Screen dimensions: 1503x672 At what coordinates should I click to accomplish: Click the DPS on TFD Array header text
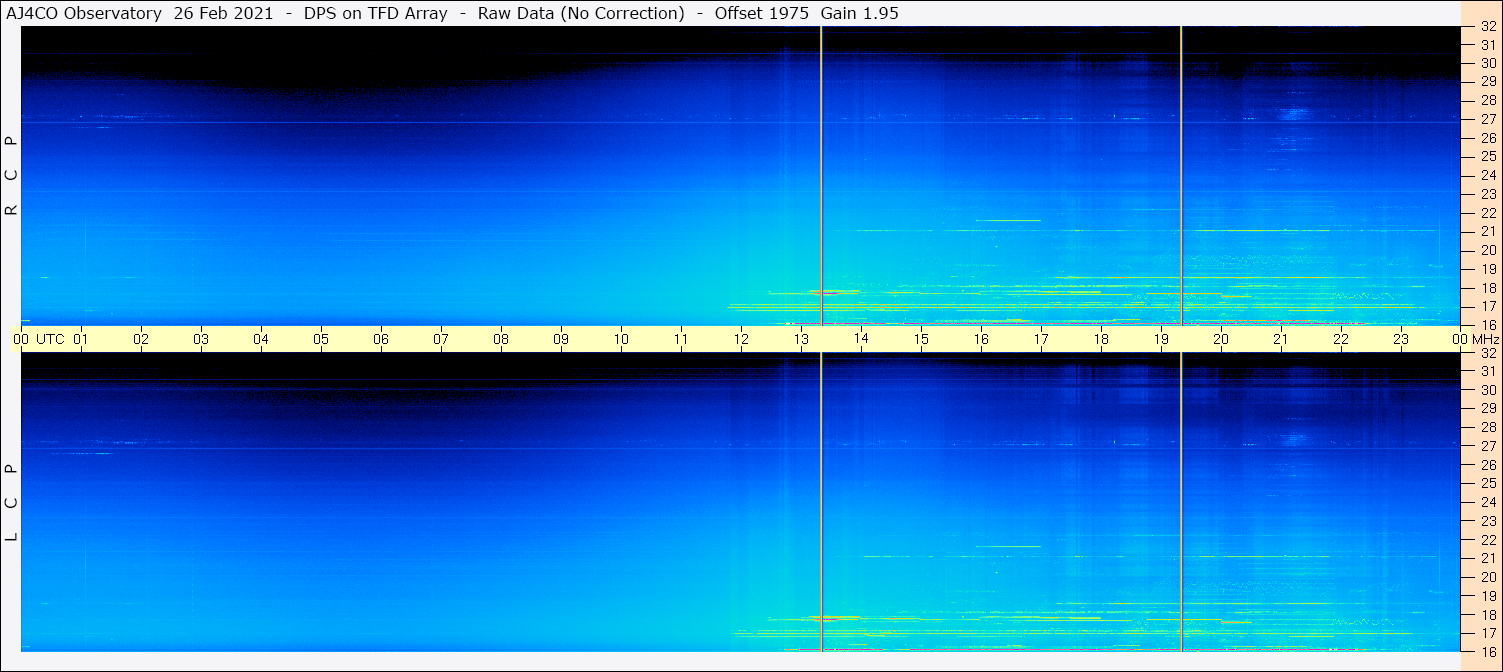point(376,13)
